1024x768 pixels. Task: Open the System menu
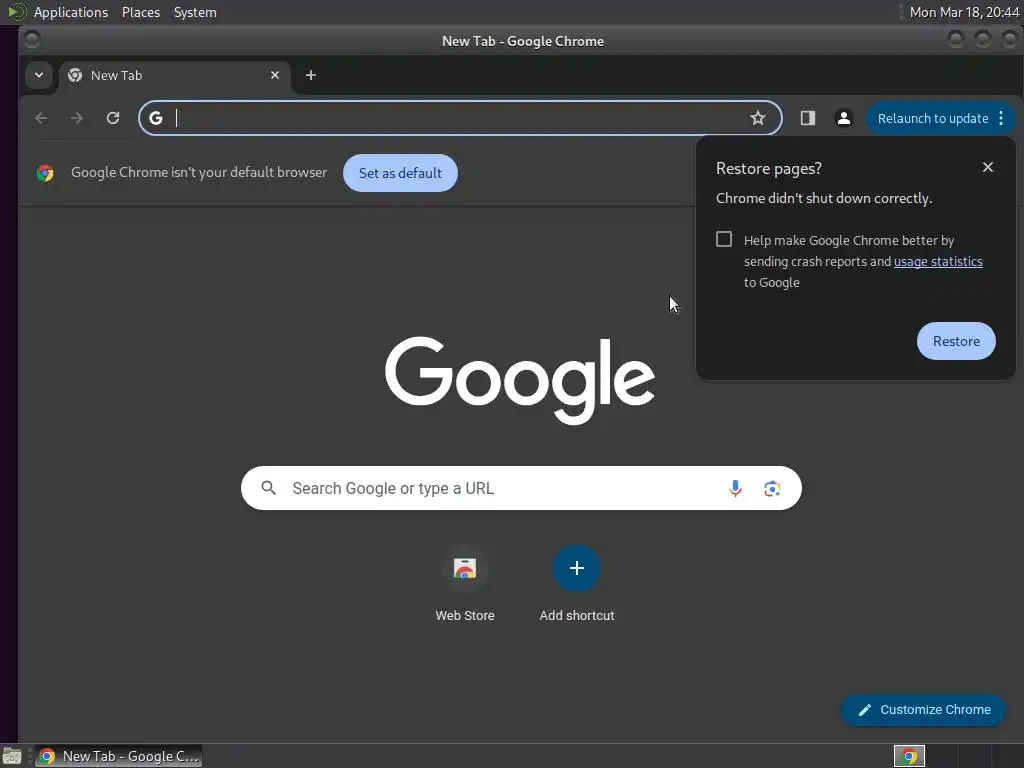195,12
